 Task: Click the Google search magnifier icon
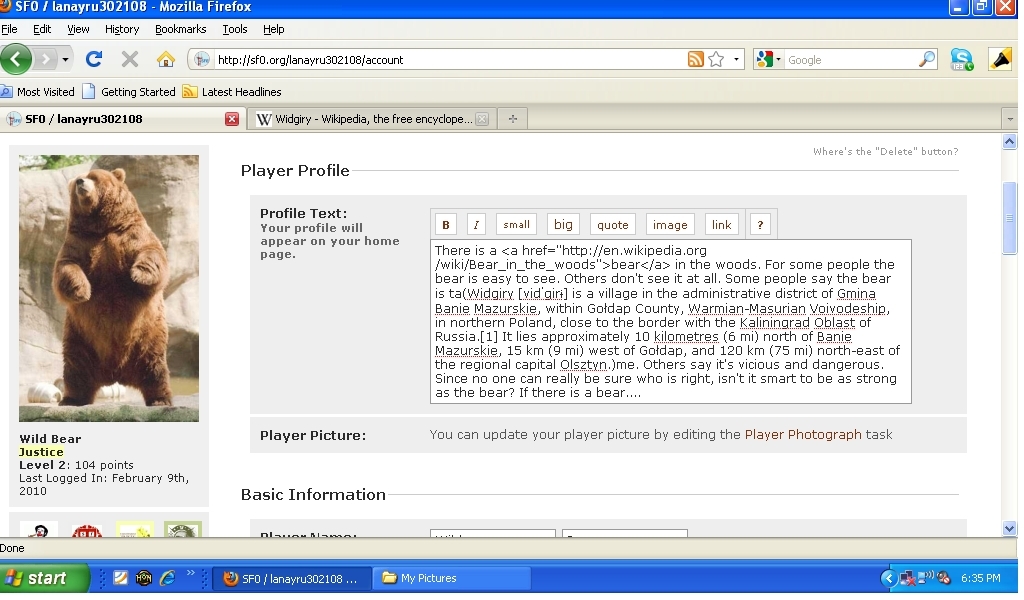(927, 60)
